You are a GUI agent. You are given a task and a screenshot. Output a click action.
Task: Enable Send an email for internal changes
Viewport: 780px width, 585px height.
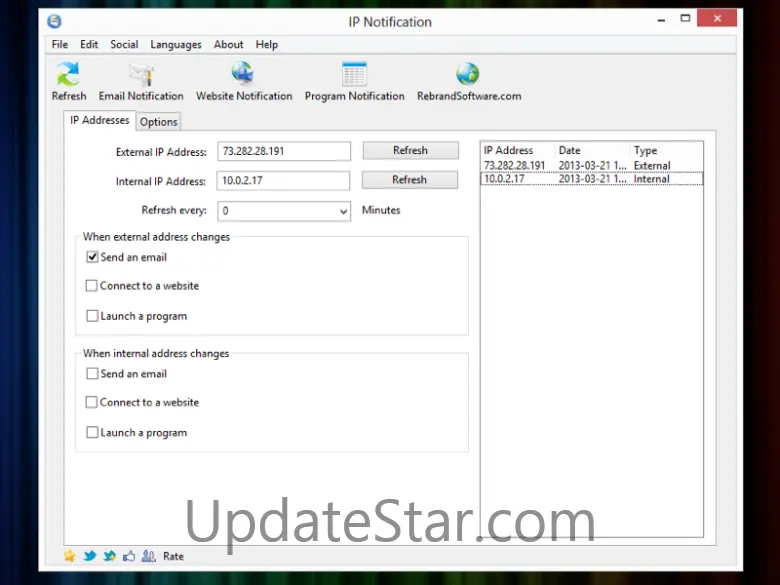(x=92, y=374)
